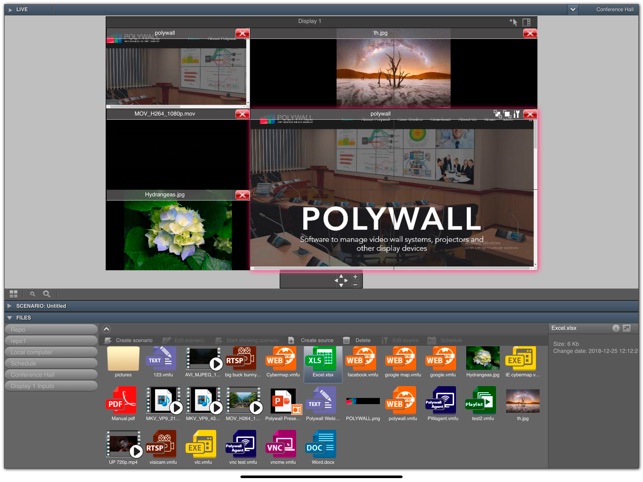Click the plus zoom button below the display
This screenshot has width=643, height=482.
(x=355, y=277)
